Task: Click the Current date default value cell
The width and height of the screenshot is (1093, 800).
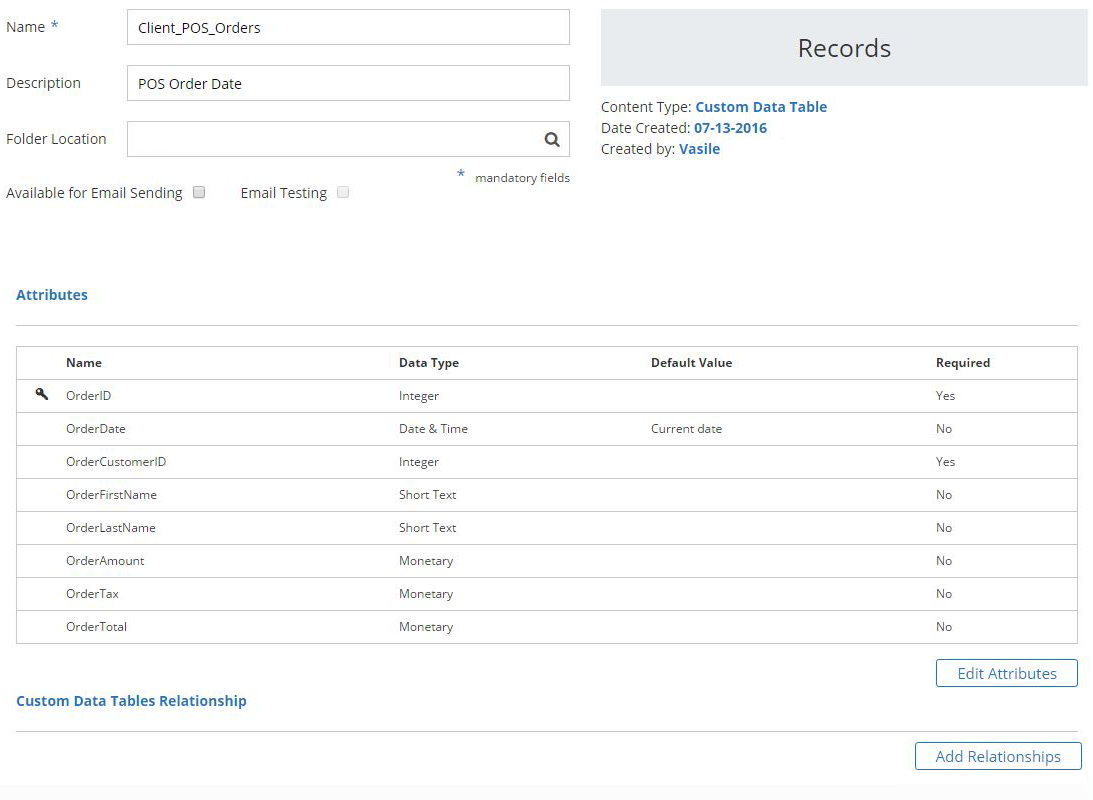Action: [x=687, y=429]
